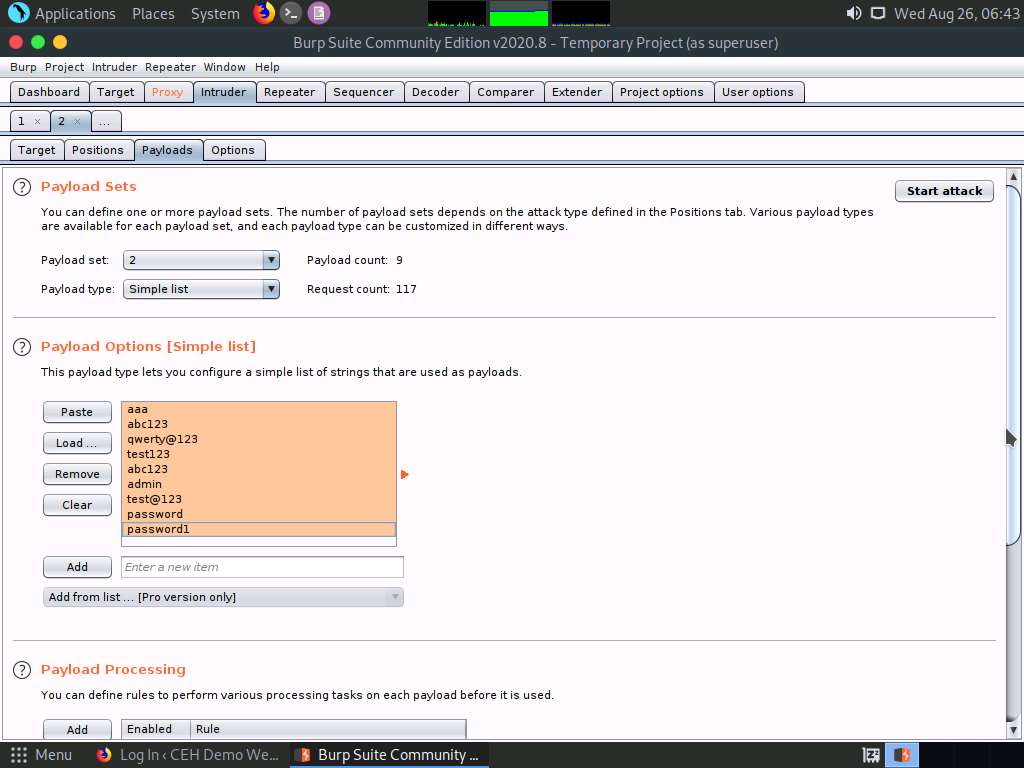Switch to the Repeater tab
This screenshot has width=1024, height=768.
click(x=290, y=91)
